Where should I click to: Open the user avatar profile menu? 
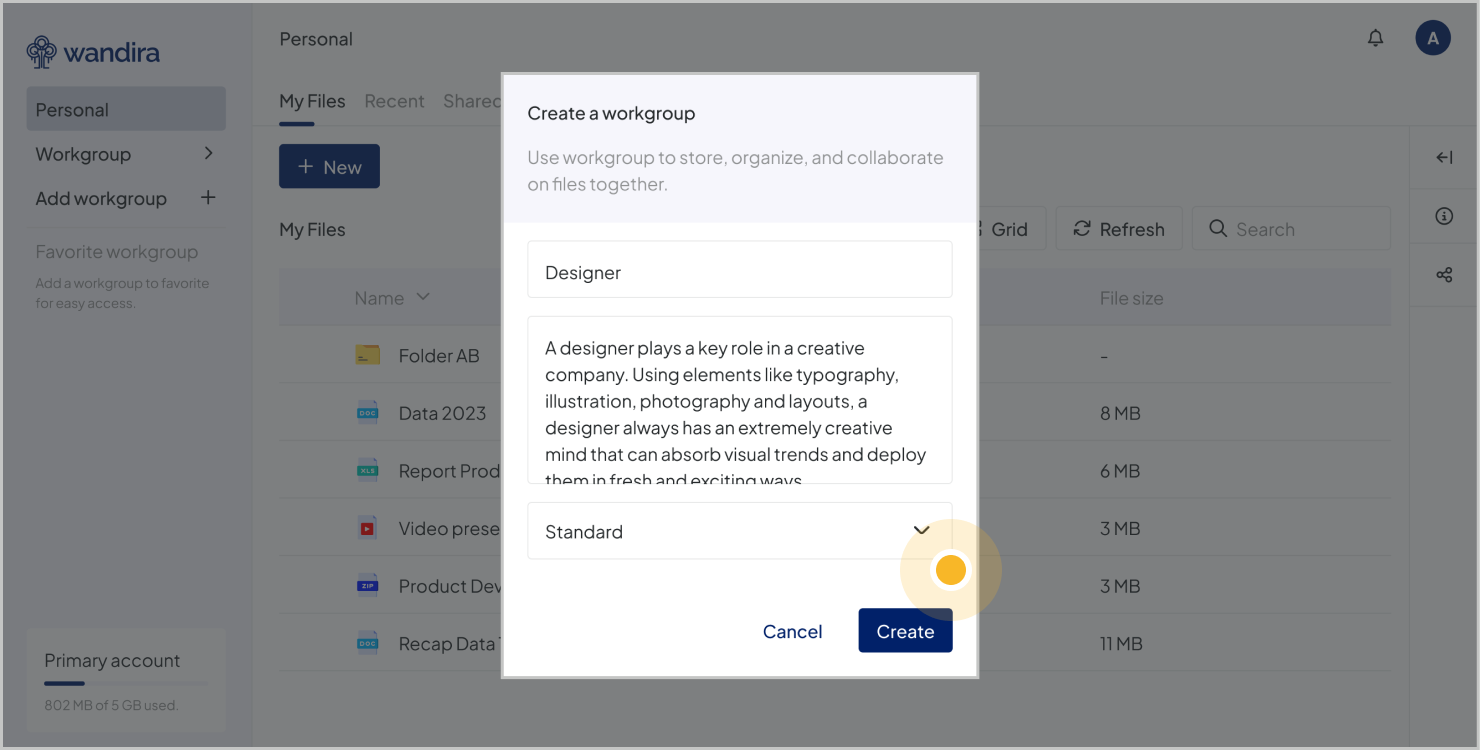click(x=1432, y=39)
